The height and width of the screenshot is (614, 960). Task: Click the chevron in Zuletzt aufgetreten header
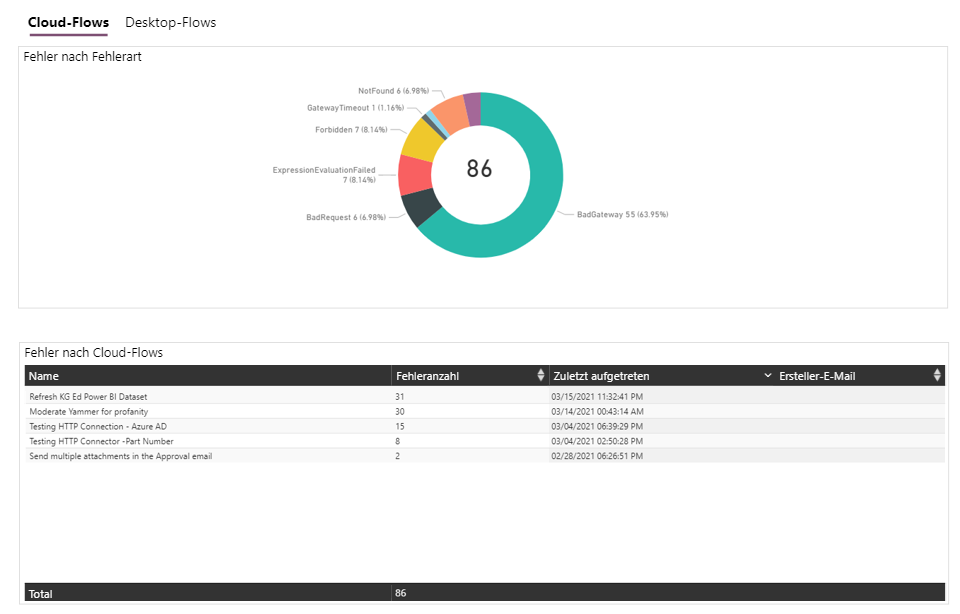(768, 376)
